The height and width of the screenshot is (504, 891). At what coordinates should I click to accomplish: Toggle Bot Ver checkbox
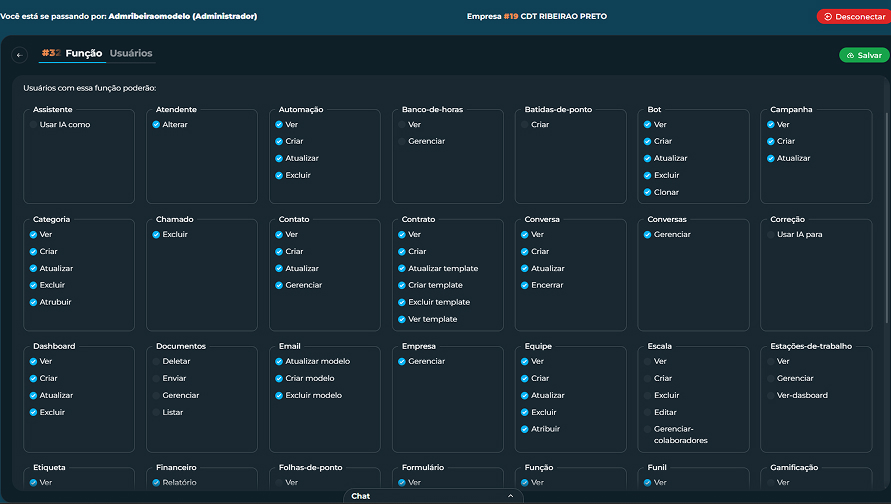click(647, 124)
